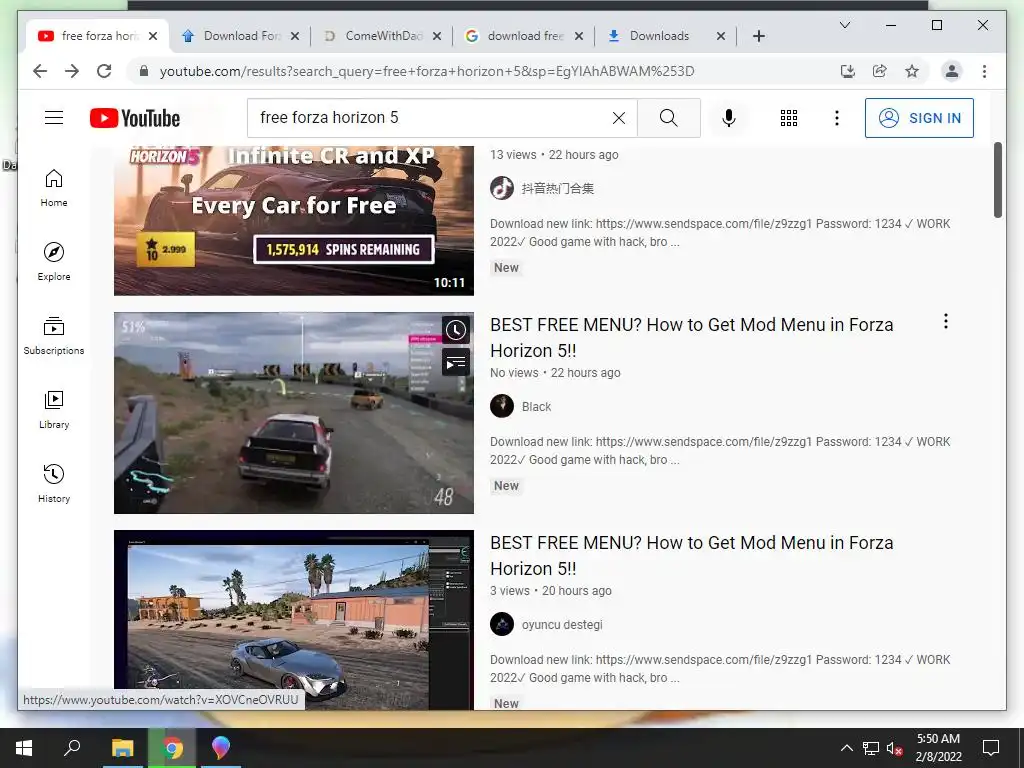Screen dimensions: 1024x768
Task: Click the magnifier search button
Action: pos(668,118)
